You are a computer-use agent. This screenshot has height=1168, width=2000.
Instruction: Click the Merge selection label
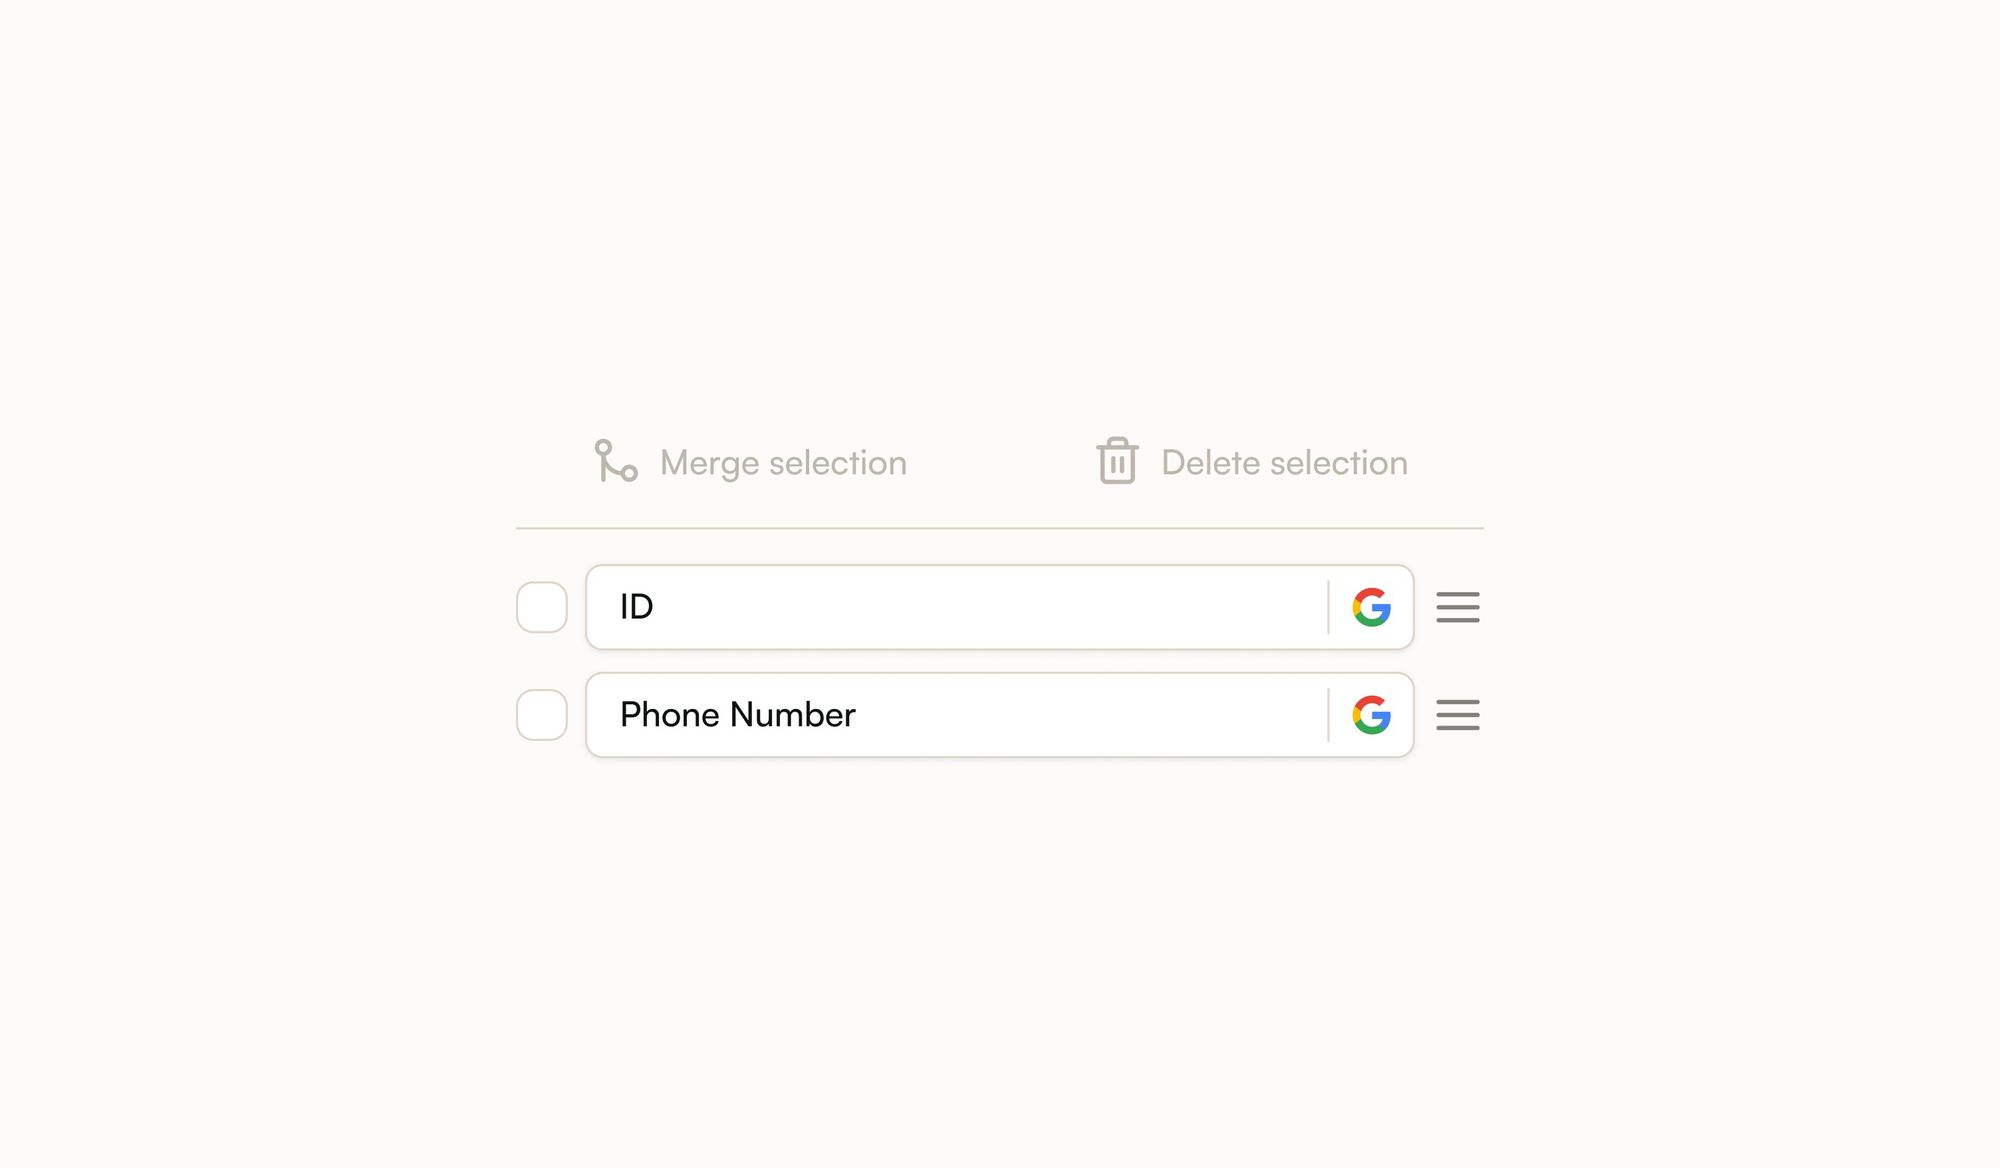[x=783, y=463]
